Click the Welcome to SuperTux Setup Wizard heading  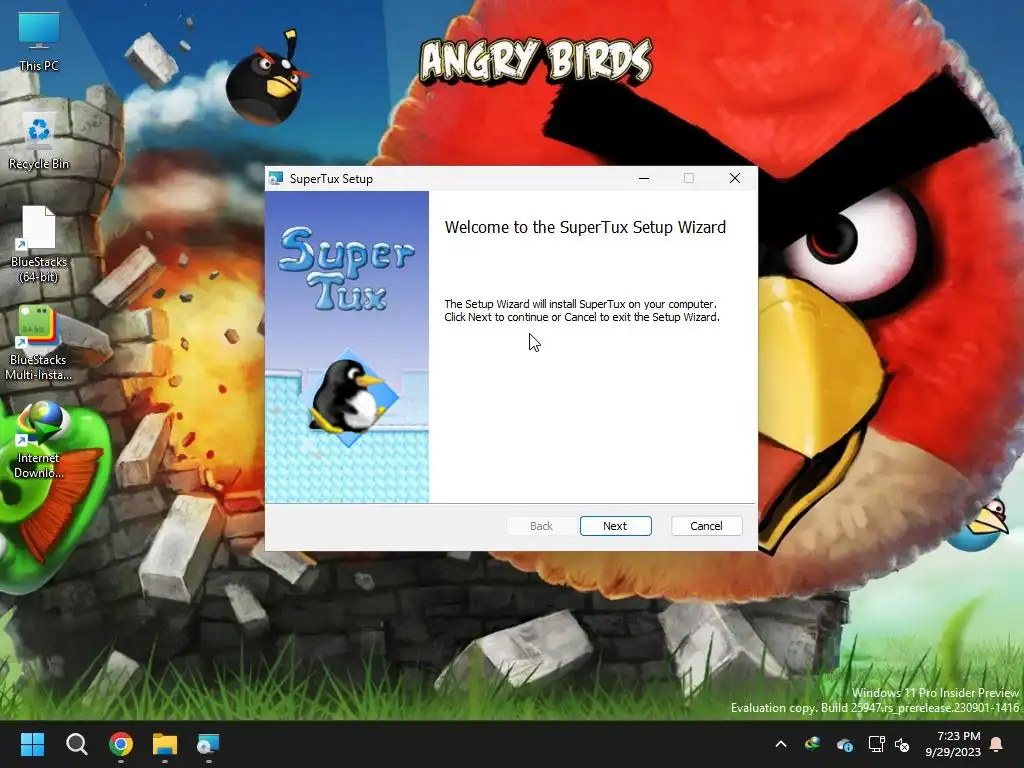(585, 227)
